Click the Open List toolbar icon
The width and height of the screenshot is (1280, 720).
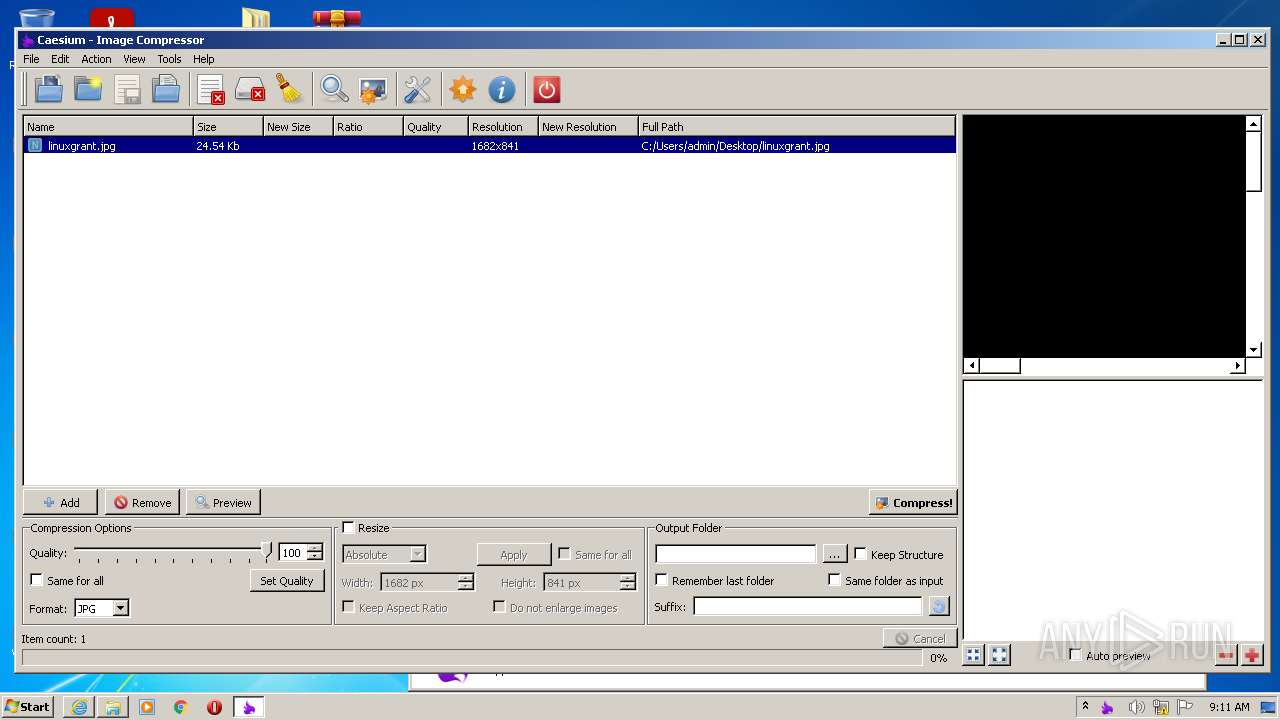coord(166,90)
